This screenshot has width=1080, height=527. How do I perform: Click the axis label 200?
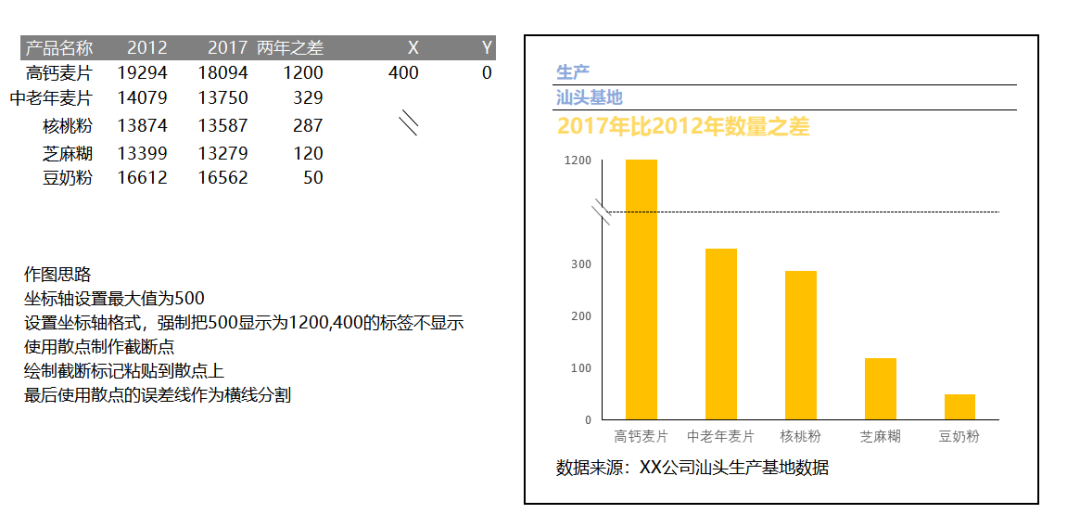click(581, 316)
